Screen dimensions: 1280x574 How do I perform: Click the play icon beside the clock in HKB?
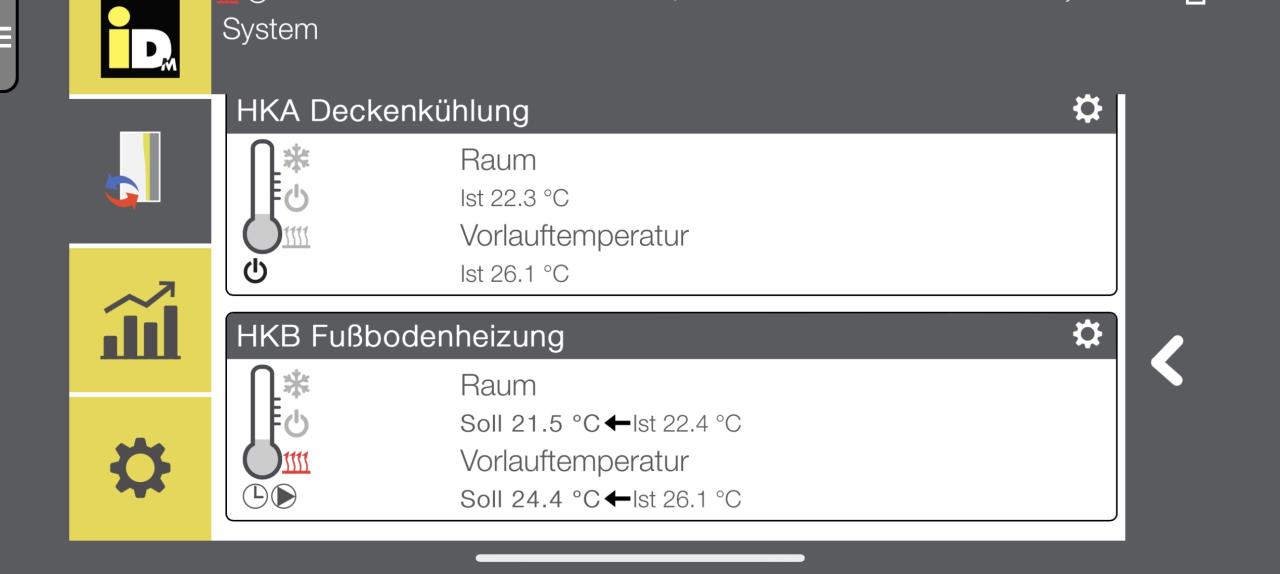(284, 496)
